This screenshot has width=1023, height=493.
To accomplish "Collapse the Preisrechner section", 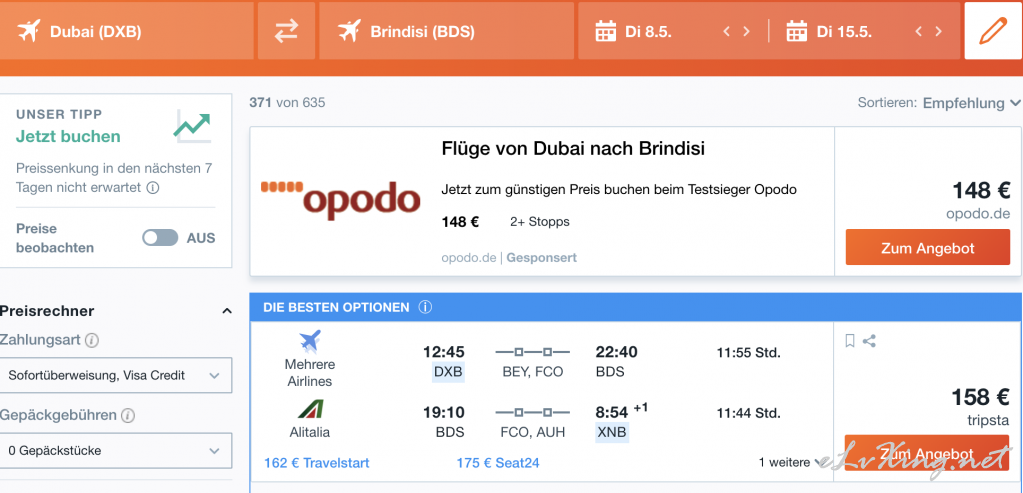I will tap(227, 311).
